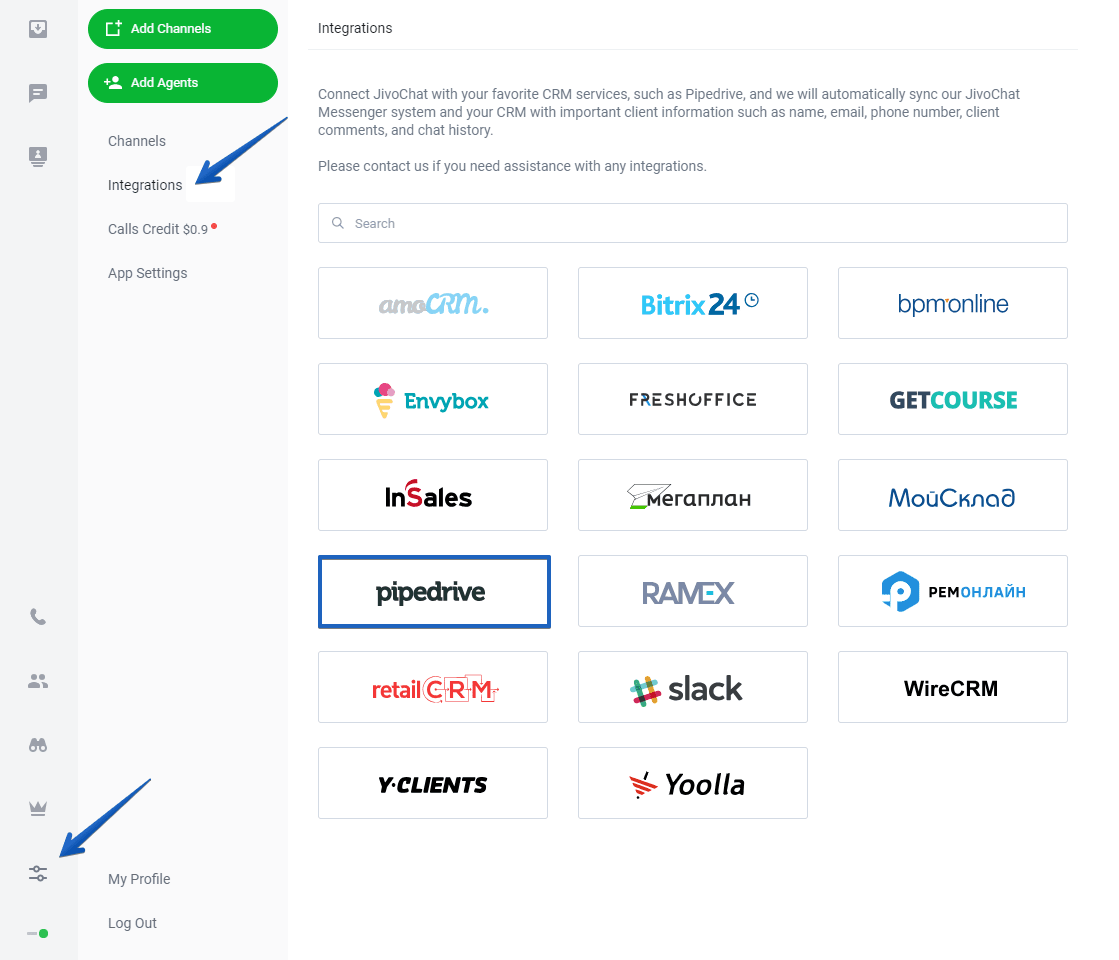The width and height of the screenshot is (1119, 960).
Task: Choose the slack integration tile
Action: (692, 687)
